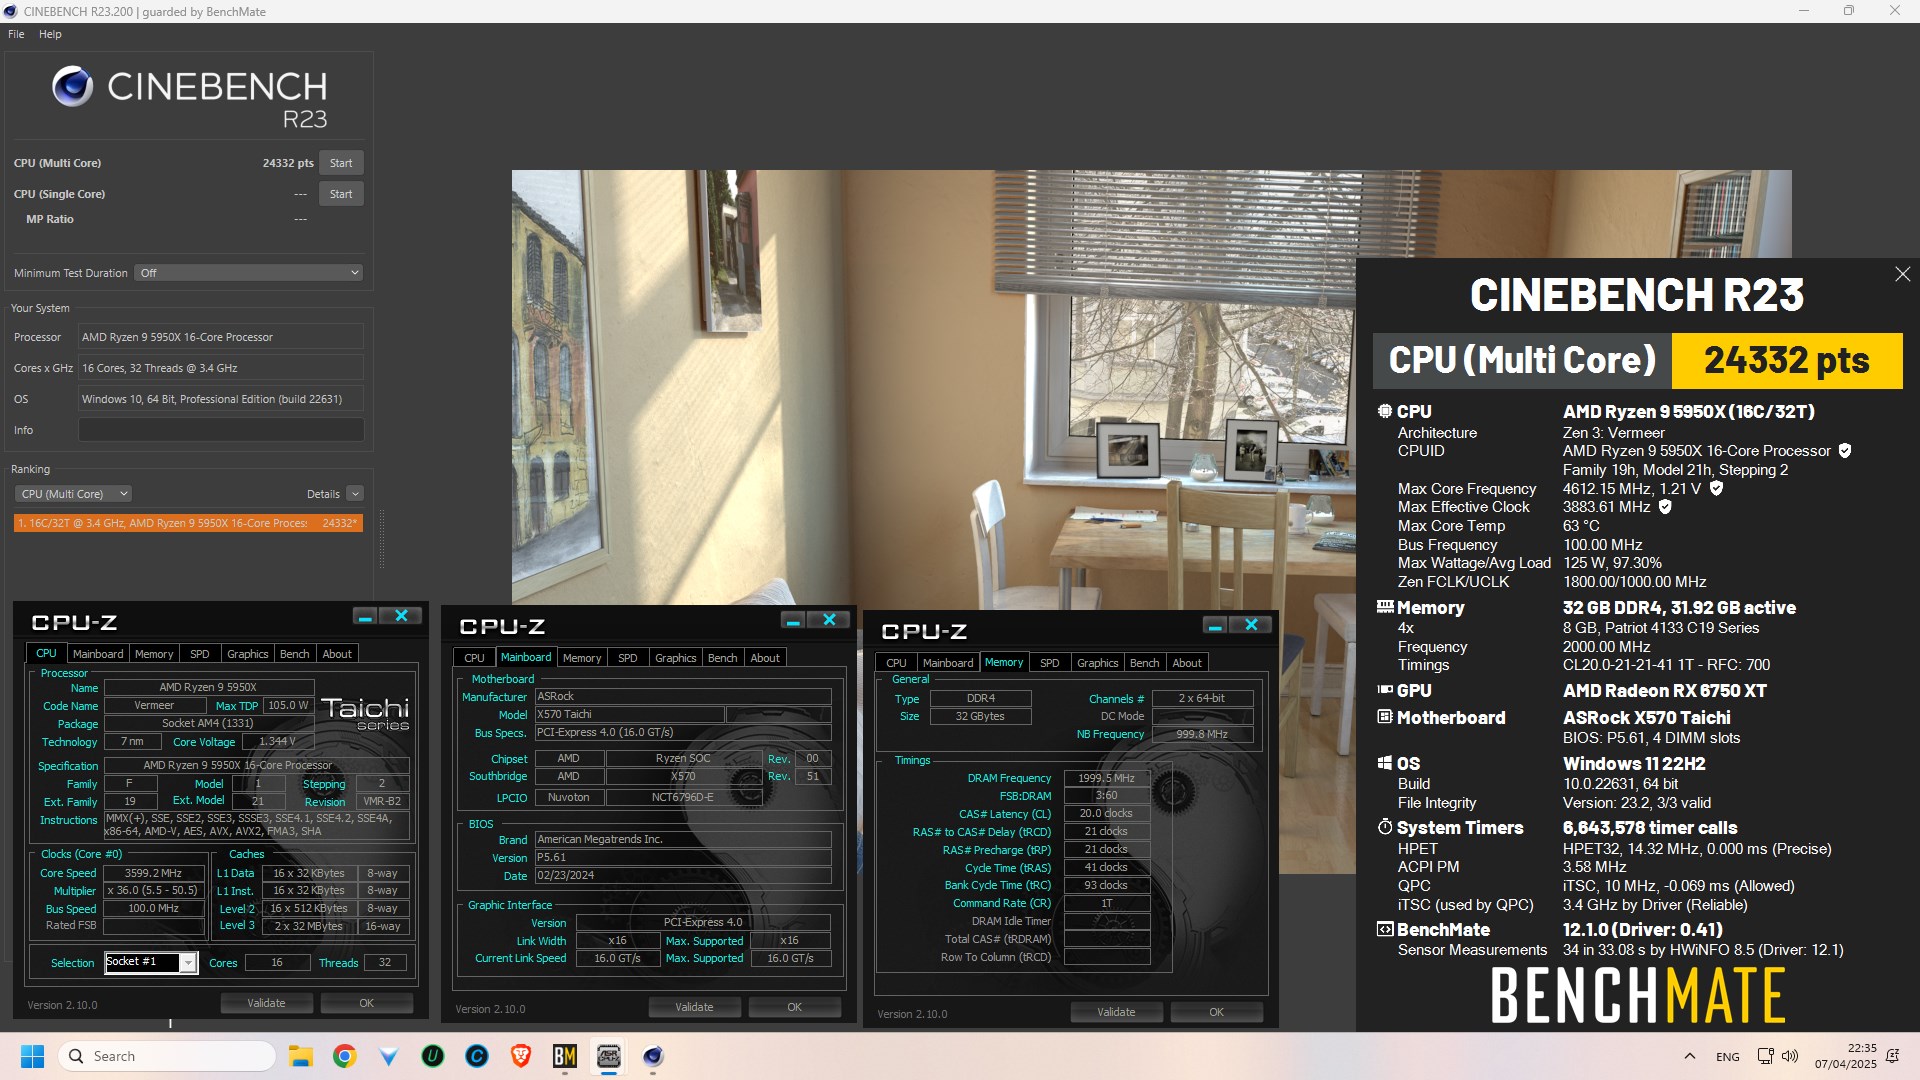Image resolution: width=1920 pixels, height=1080 pixels.
Task: Select the 16C/32T Ryzen 9 5950X ranking entry
Action: (x=188, y=523)
